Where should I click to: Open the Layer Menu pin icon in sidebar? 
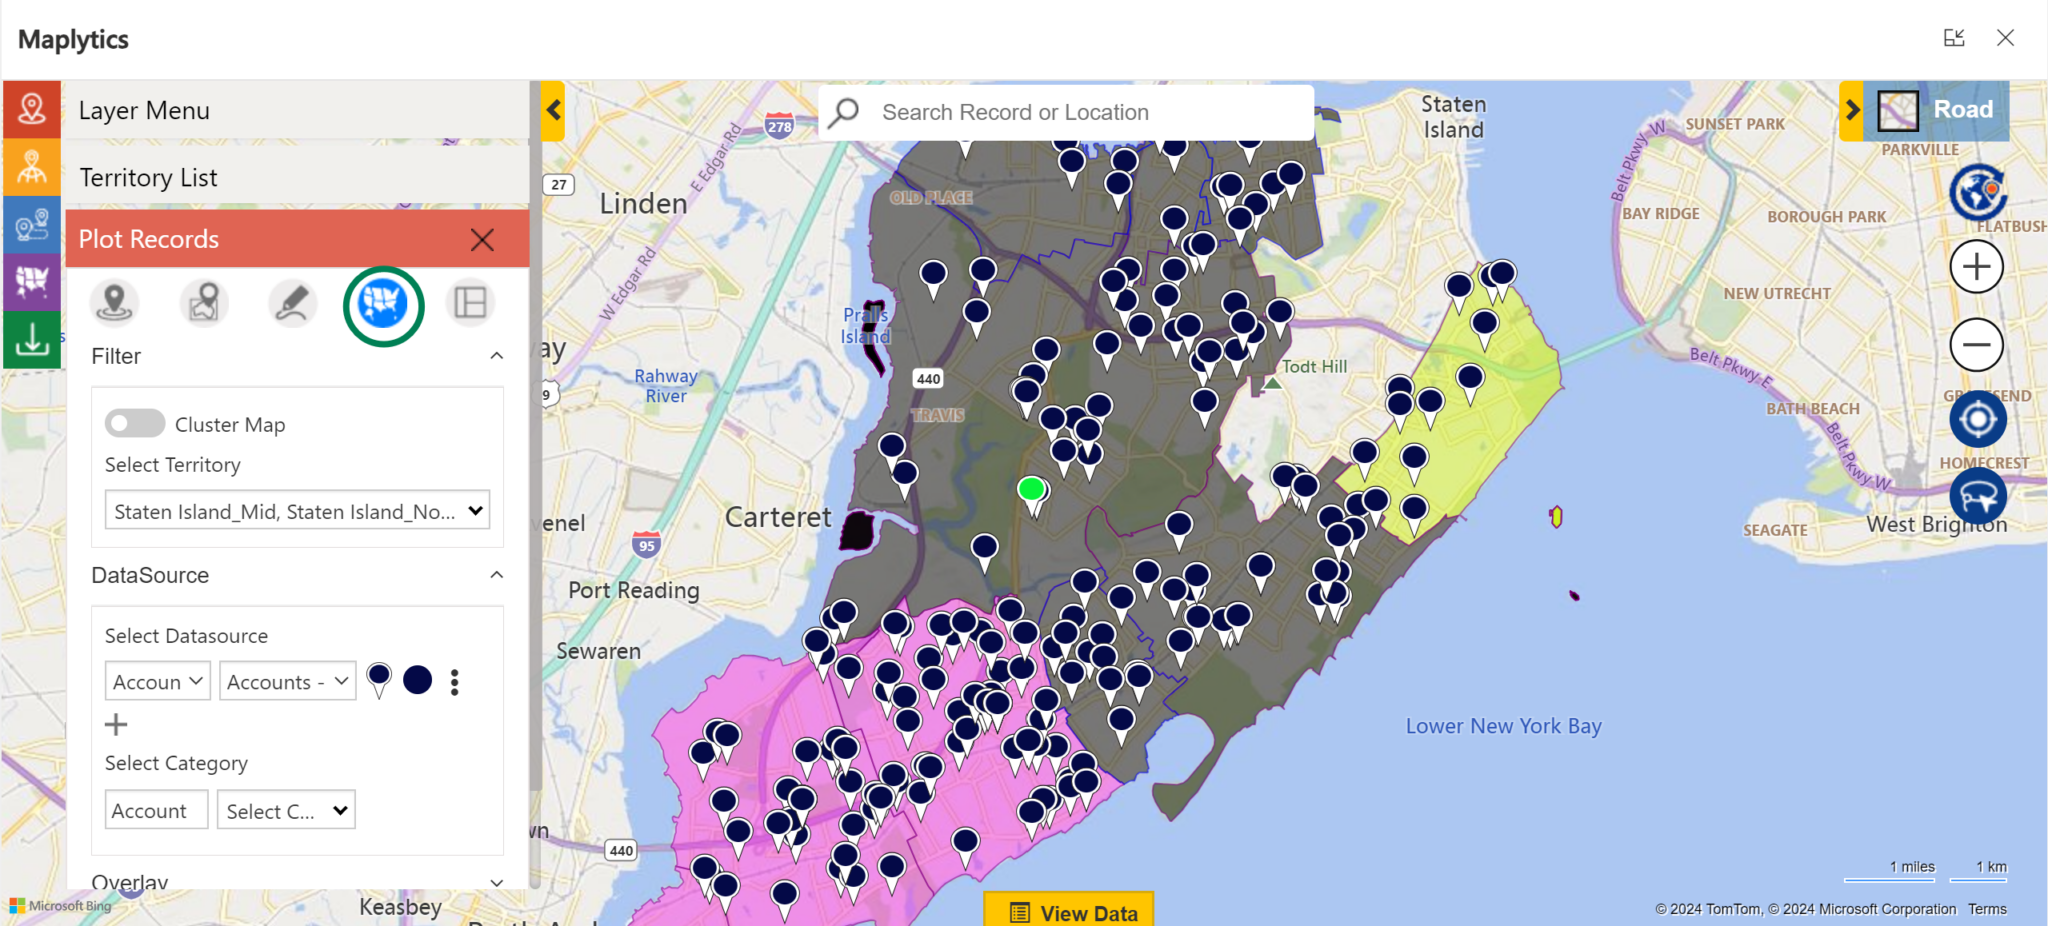tap(31, 110)
